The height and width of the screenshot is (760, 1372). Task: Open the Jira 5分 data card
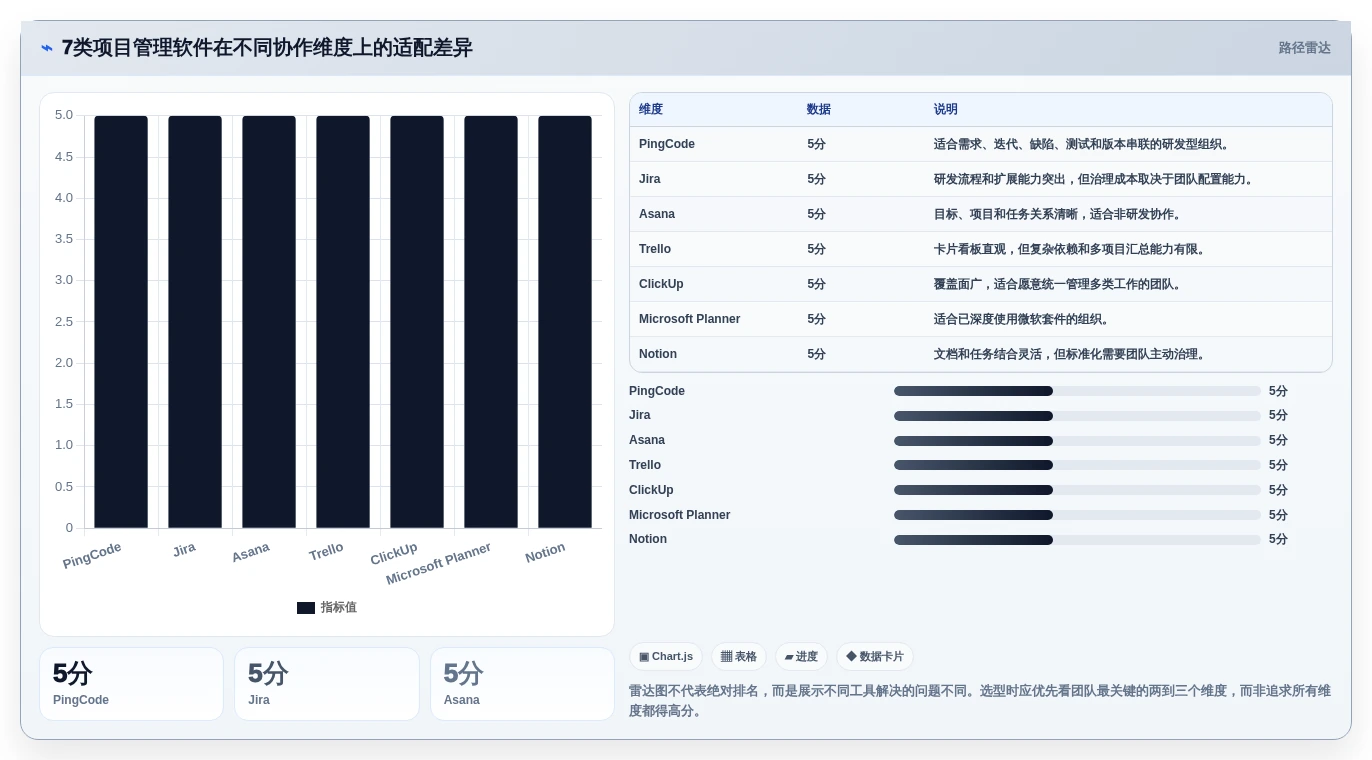coord(327,684)
